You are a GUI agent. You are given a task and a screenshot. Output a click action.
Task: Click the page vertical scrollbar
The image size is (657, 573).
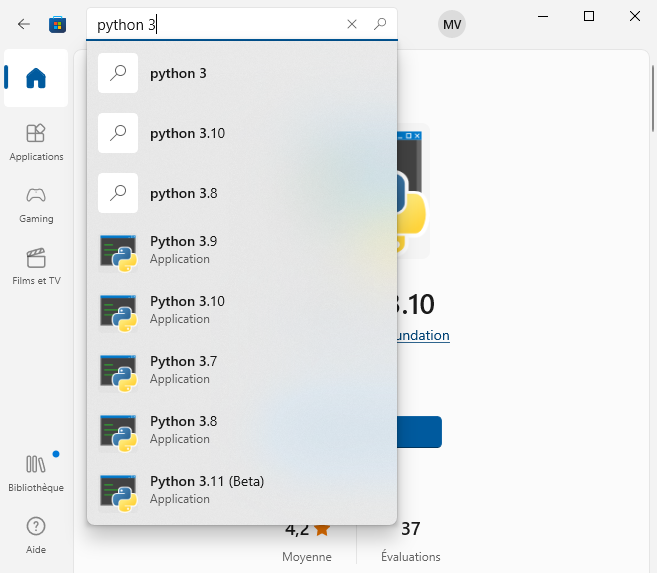pyautogui.click(x=652, y=98)
